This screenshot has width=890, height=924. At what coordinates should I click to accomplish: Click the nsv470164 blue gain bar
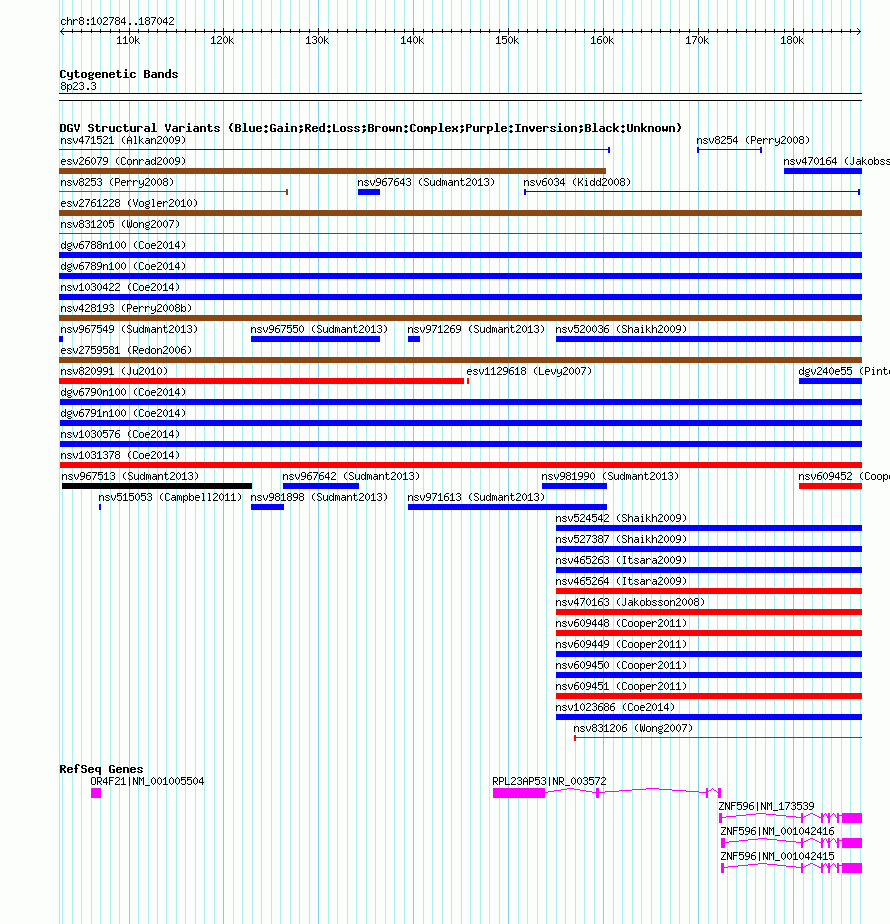tap(823, 171)
